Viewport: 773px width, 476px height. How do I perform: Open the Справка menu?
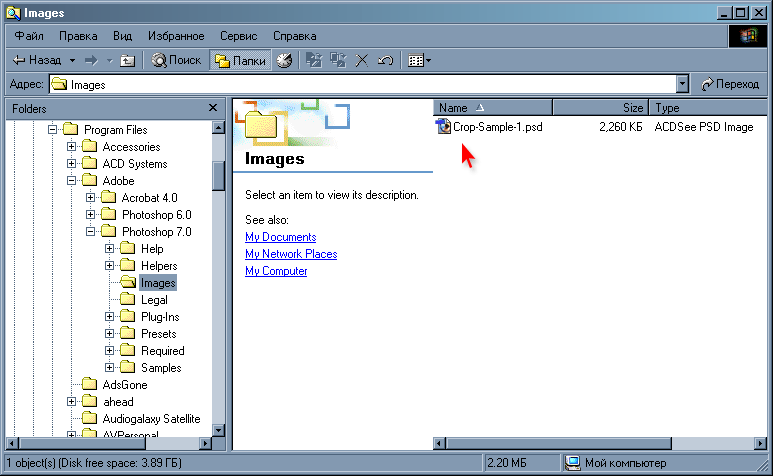coord(295,36)
